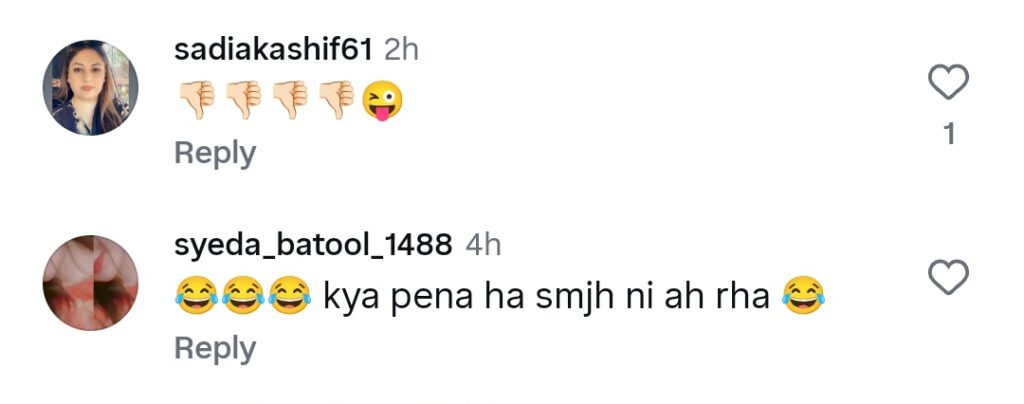
Task: Click the 4h timestamp beside syeda_batool_1488
Action: (x=483, y=245)
